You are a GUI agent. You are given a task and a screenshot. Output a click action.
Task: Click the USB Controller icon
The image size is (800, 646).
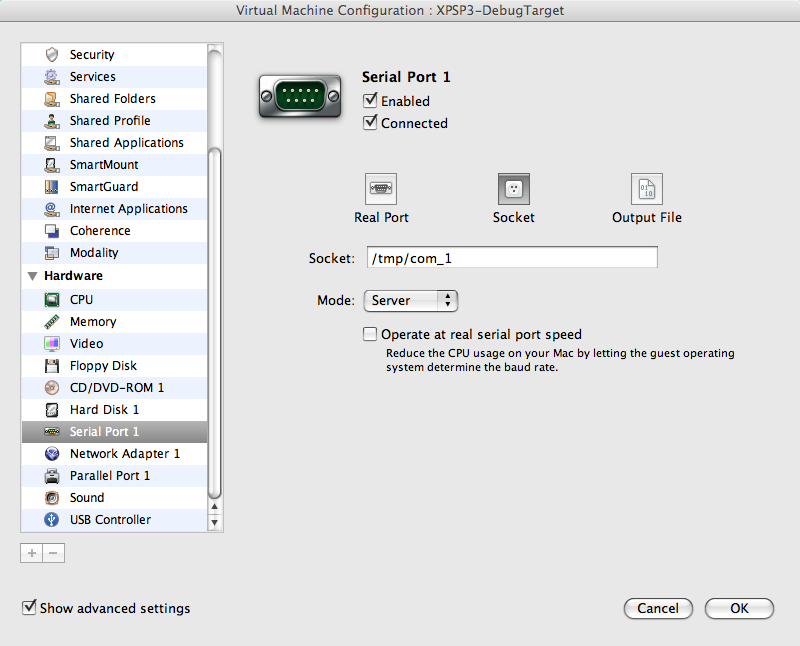(52, 520)
